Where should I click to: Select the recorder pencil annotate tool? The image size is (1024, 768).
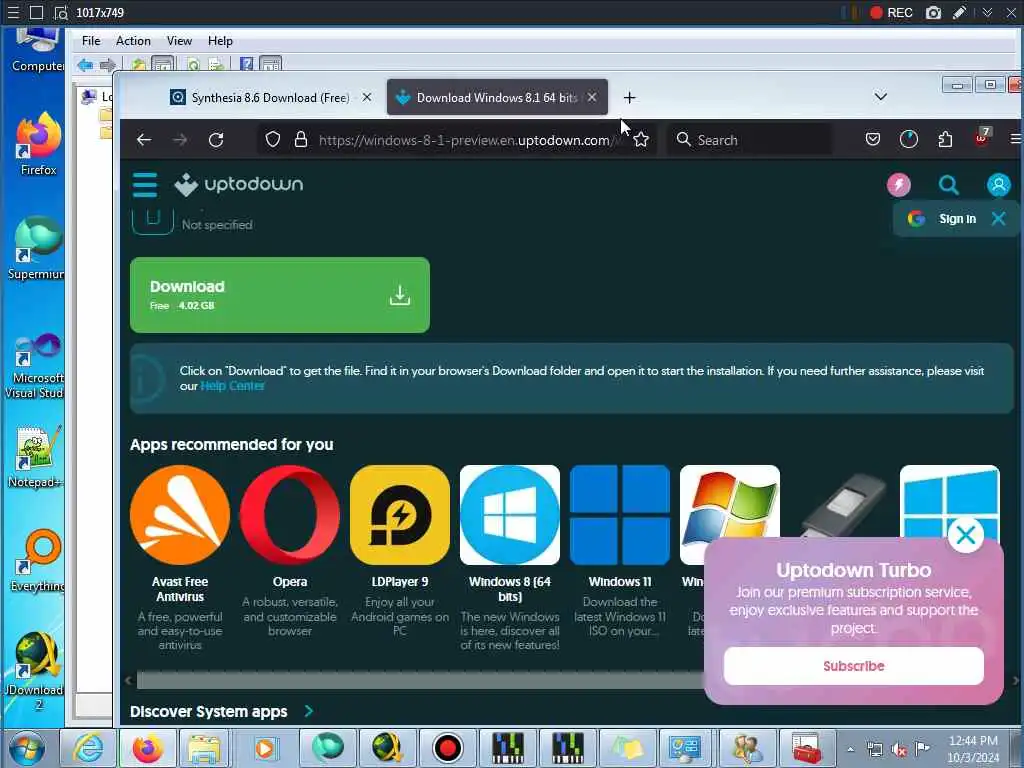[x=959, y=12]
